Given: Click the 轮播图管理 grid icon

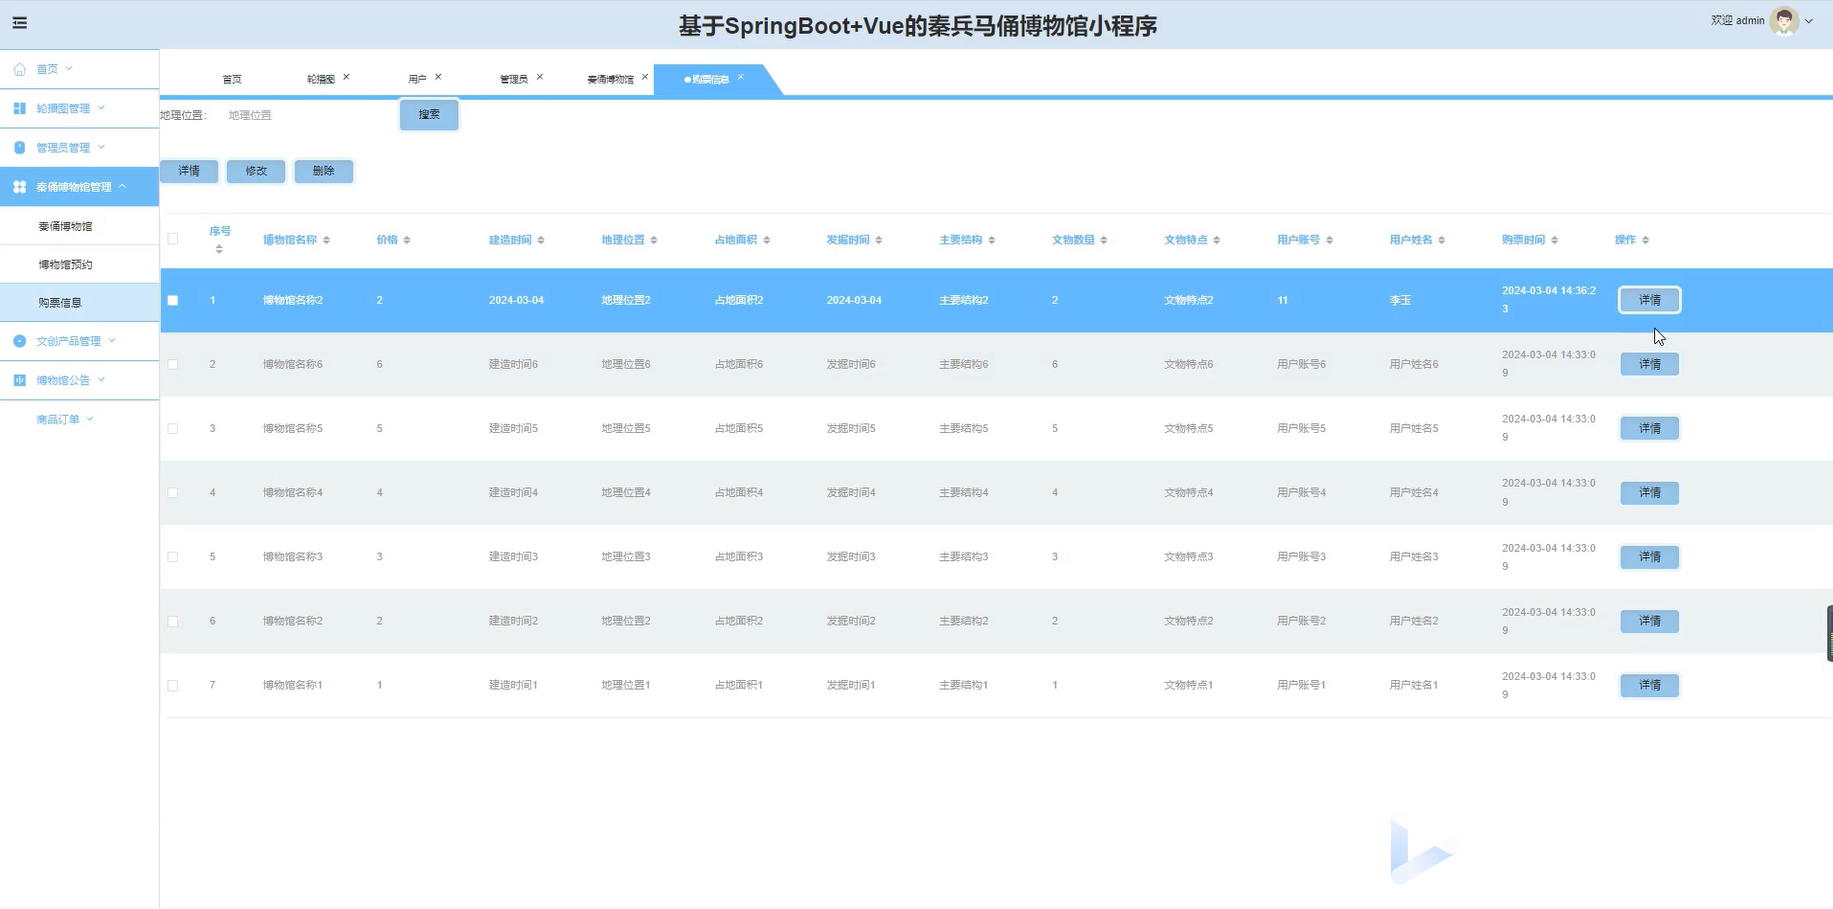Looking at the screenshot, I should click(x=19, y=108).
